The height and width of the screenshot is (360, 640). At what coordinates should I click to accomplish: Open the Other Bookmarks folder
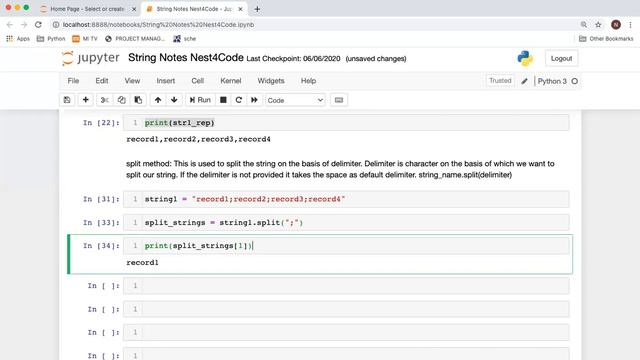tap(606, 39)
